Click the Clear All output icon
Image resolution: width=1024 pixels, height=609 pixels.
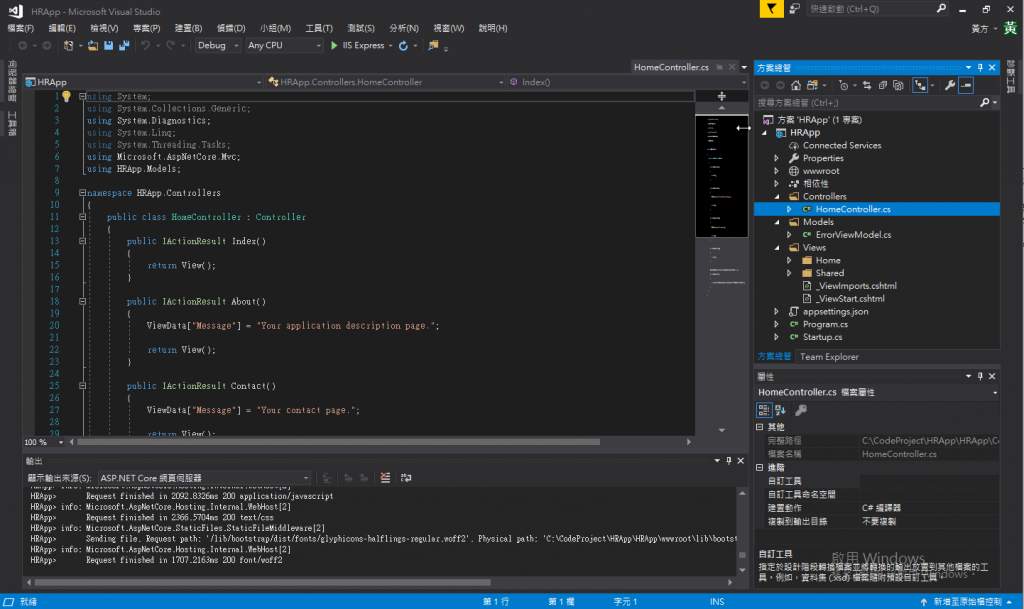385,478
